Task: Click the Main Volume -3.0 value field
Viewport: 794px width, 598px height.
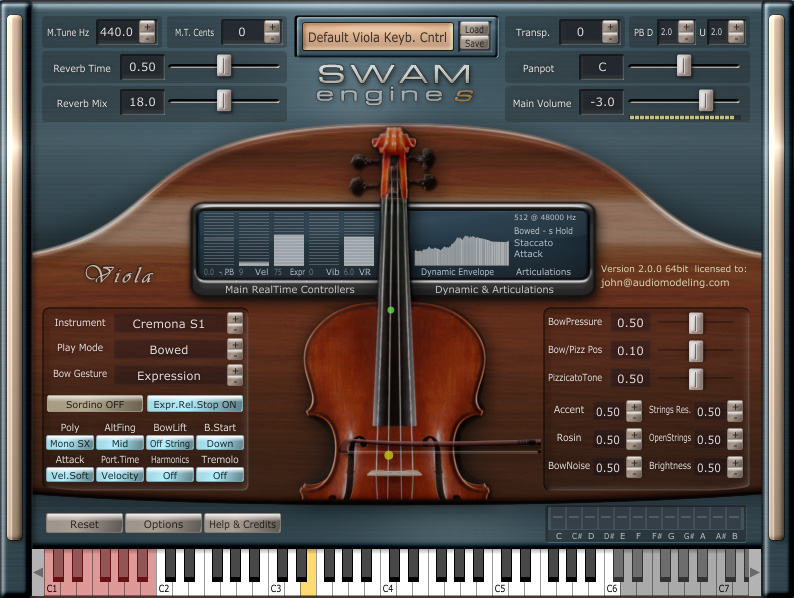Action: [602, 102]
